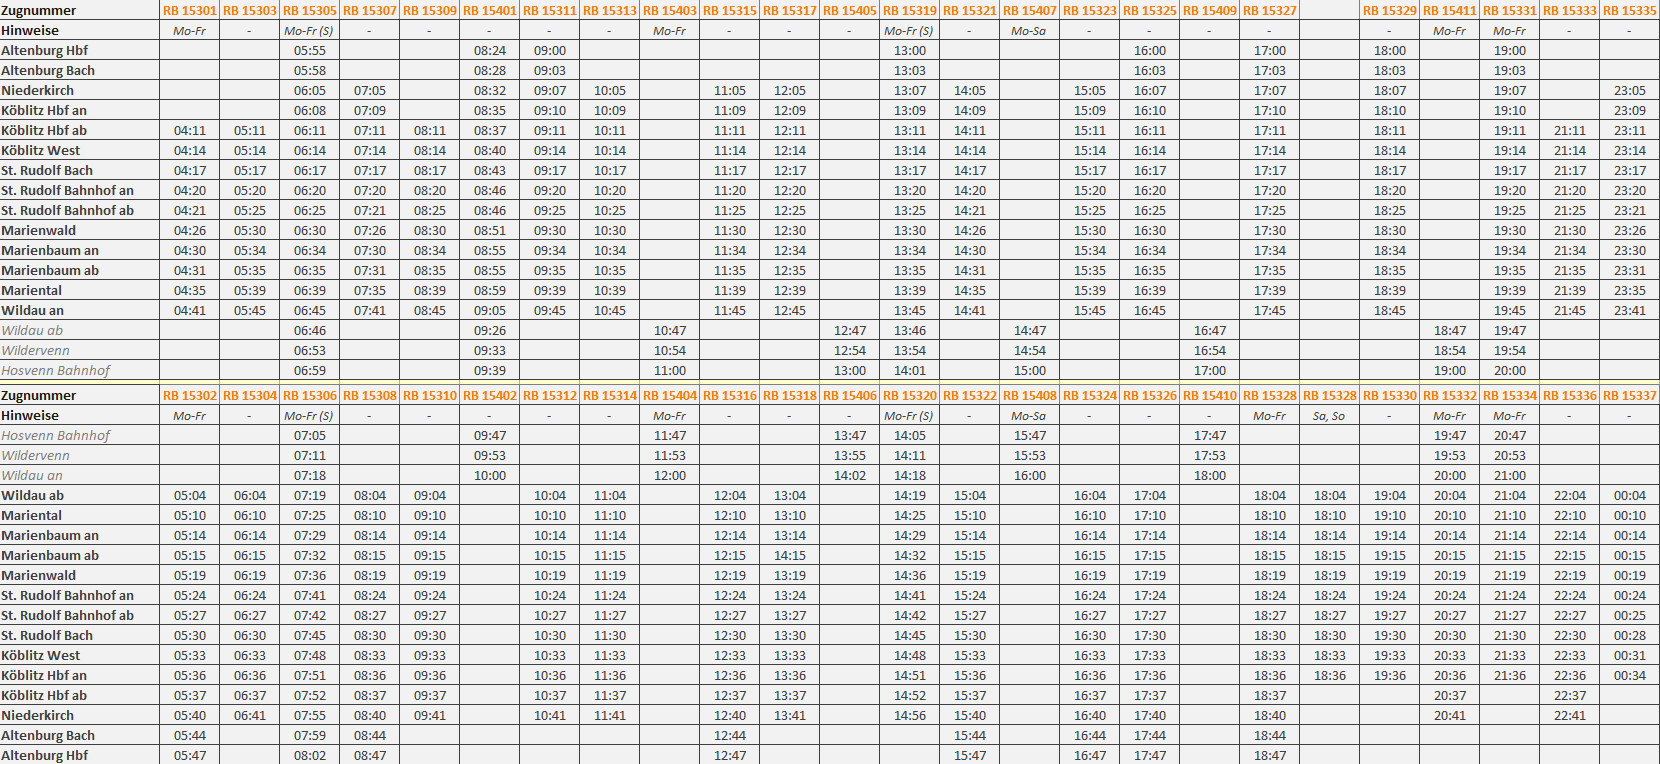Select the Mo-Sa note under RB 15407
This screenshot has width=1660, height=764.
(x=1029, y=30)
